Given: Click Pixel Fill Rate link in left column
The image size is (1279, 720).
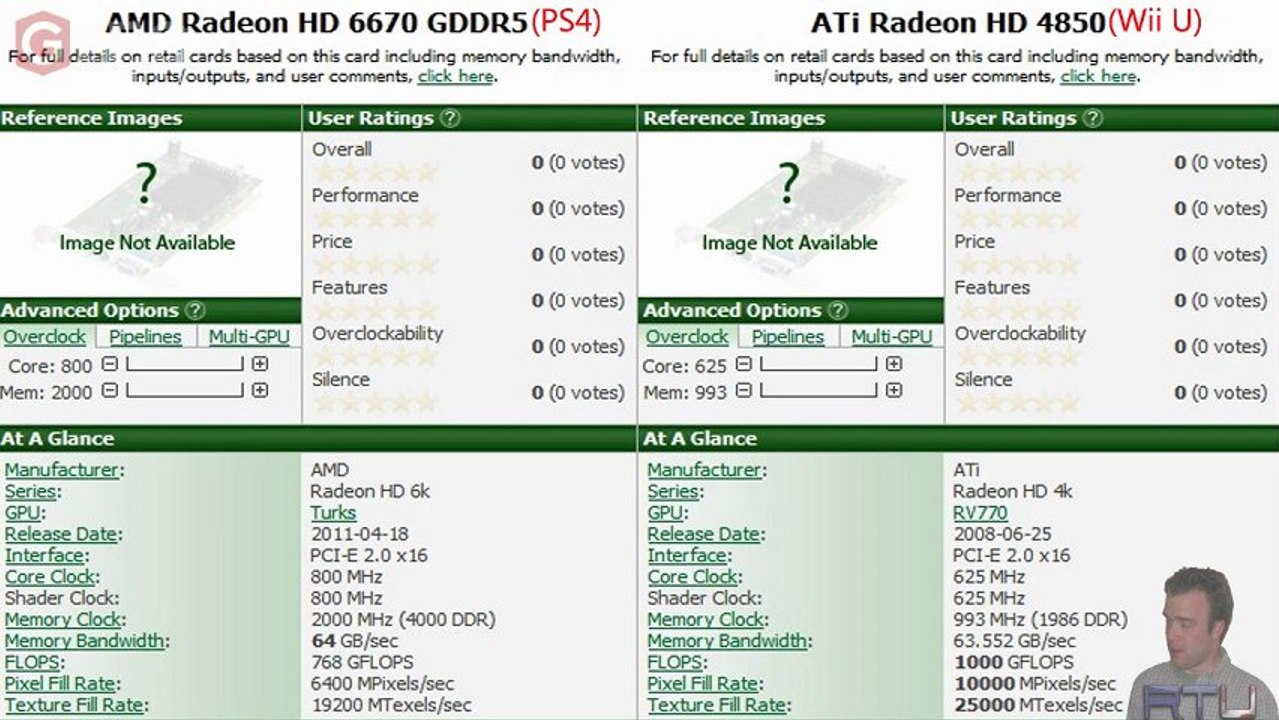Looking at the screenshot, I should (x=59, y=684).
